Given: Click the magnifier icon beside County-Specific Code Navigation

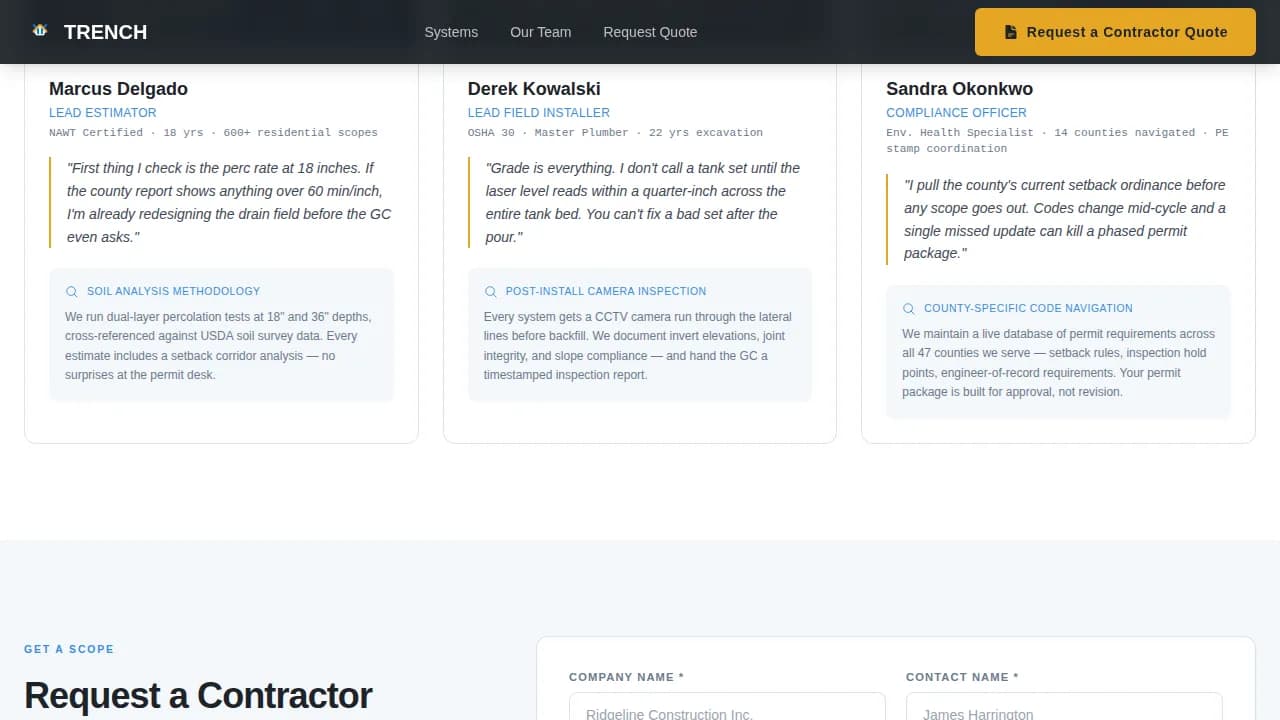Looking at the screenshot, I should 908,308.
